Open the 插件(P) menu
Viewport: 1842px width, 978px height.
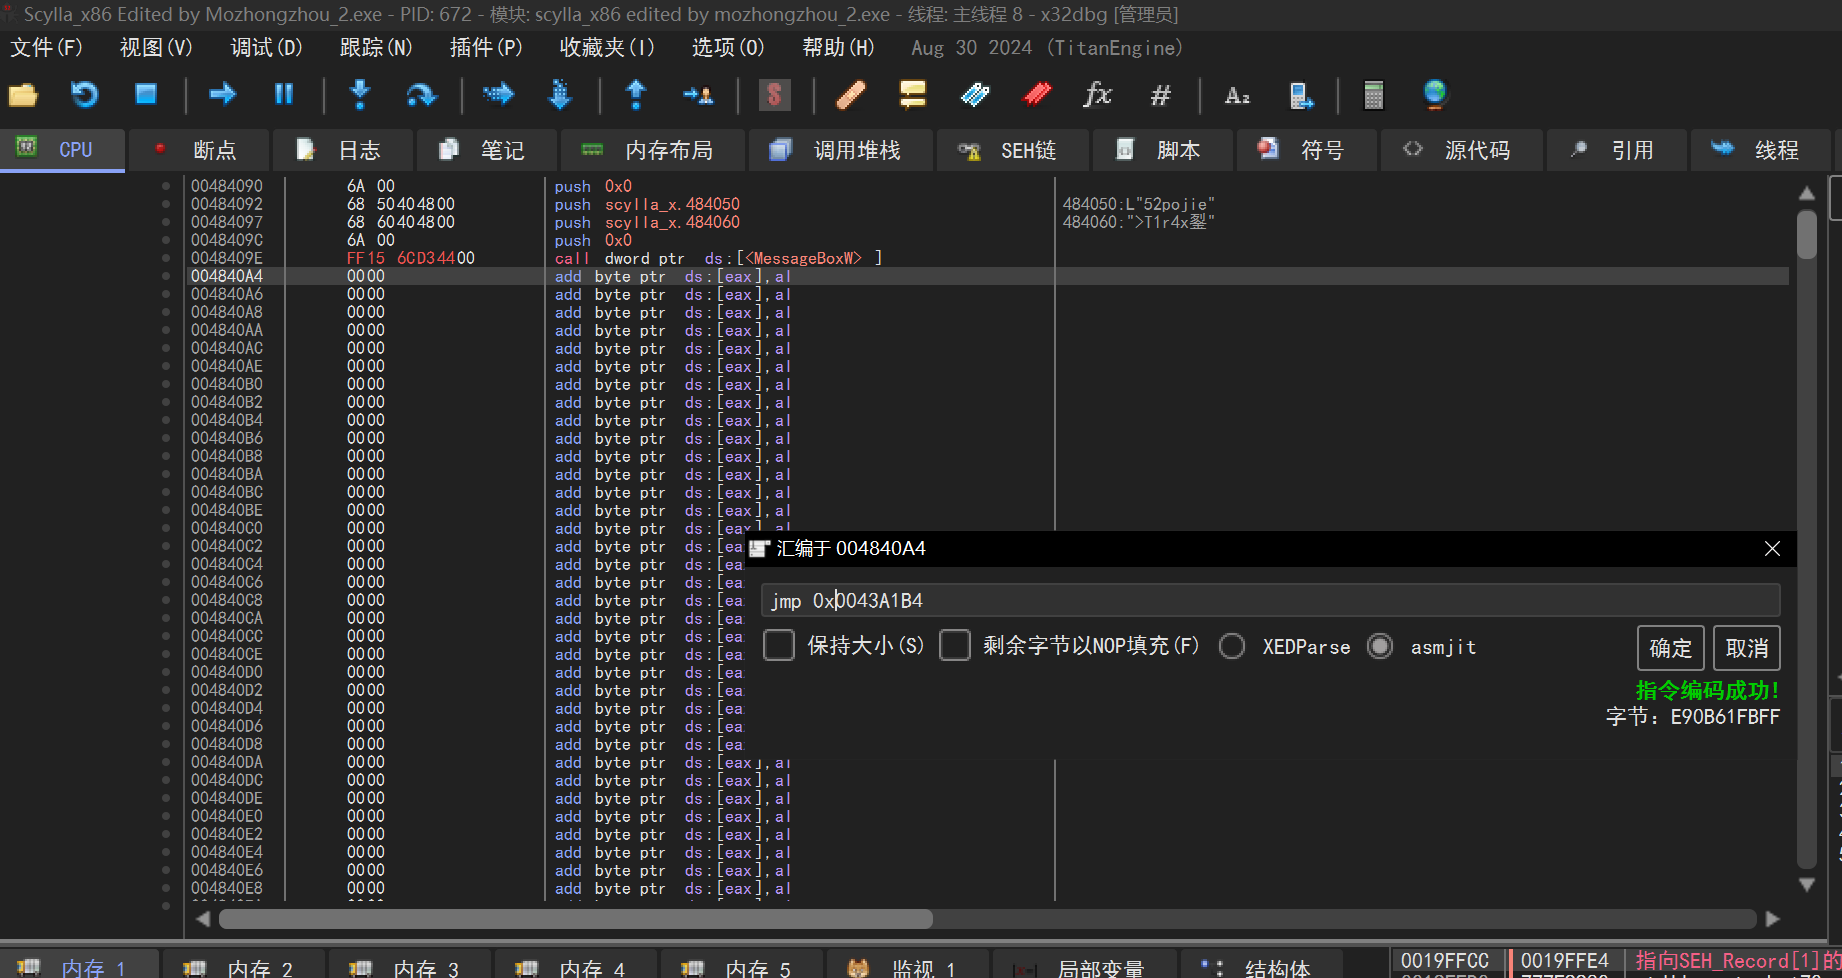(x=486, y=47)
